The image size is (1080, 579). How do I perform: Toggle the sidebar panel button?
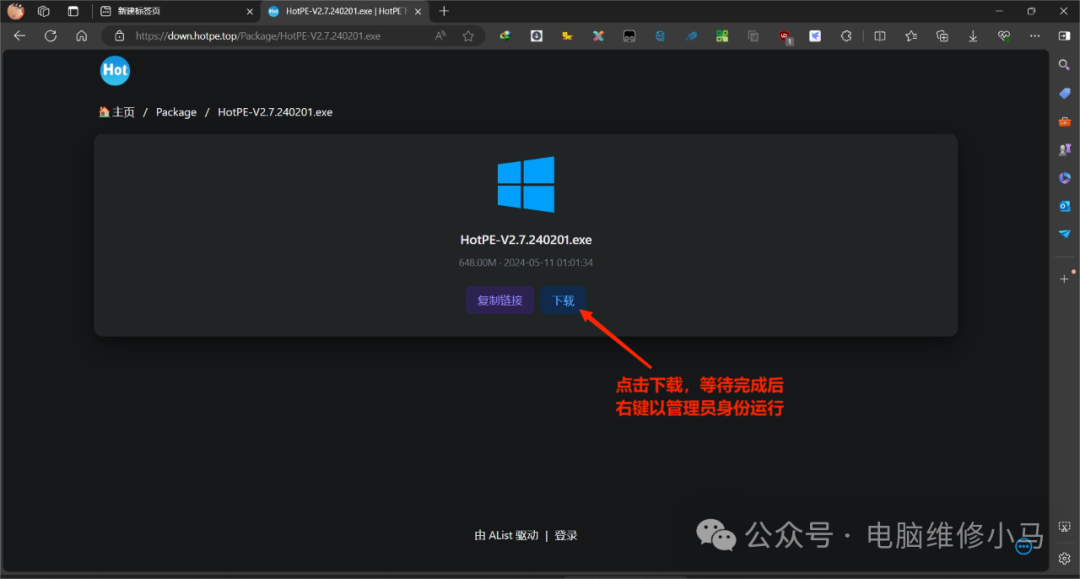tap(1064, 36)
